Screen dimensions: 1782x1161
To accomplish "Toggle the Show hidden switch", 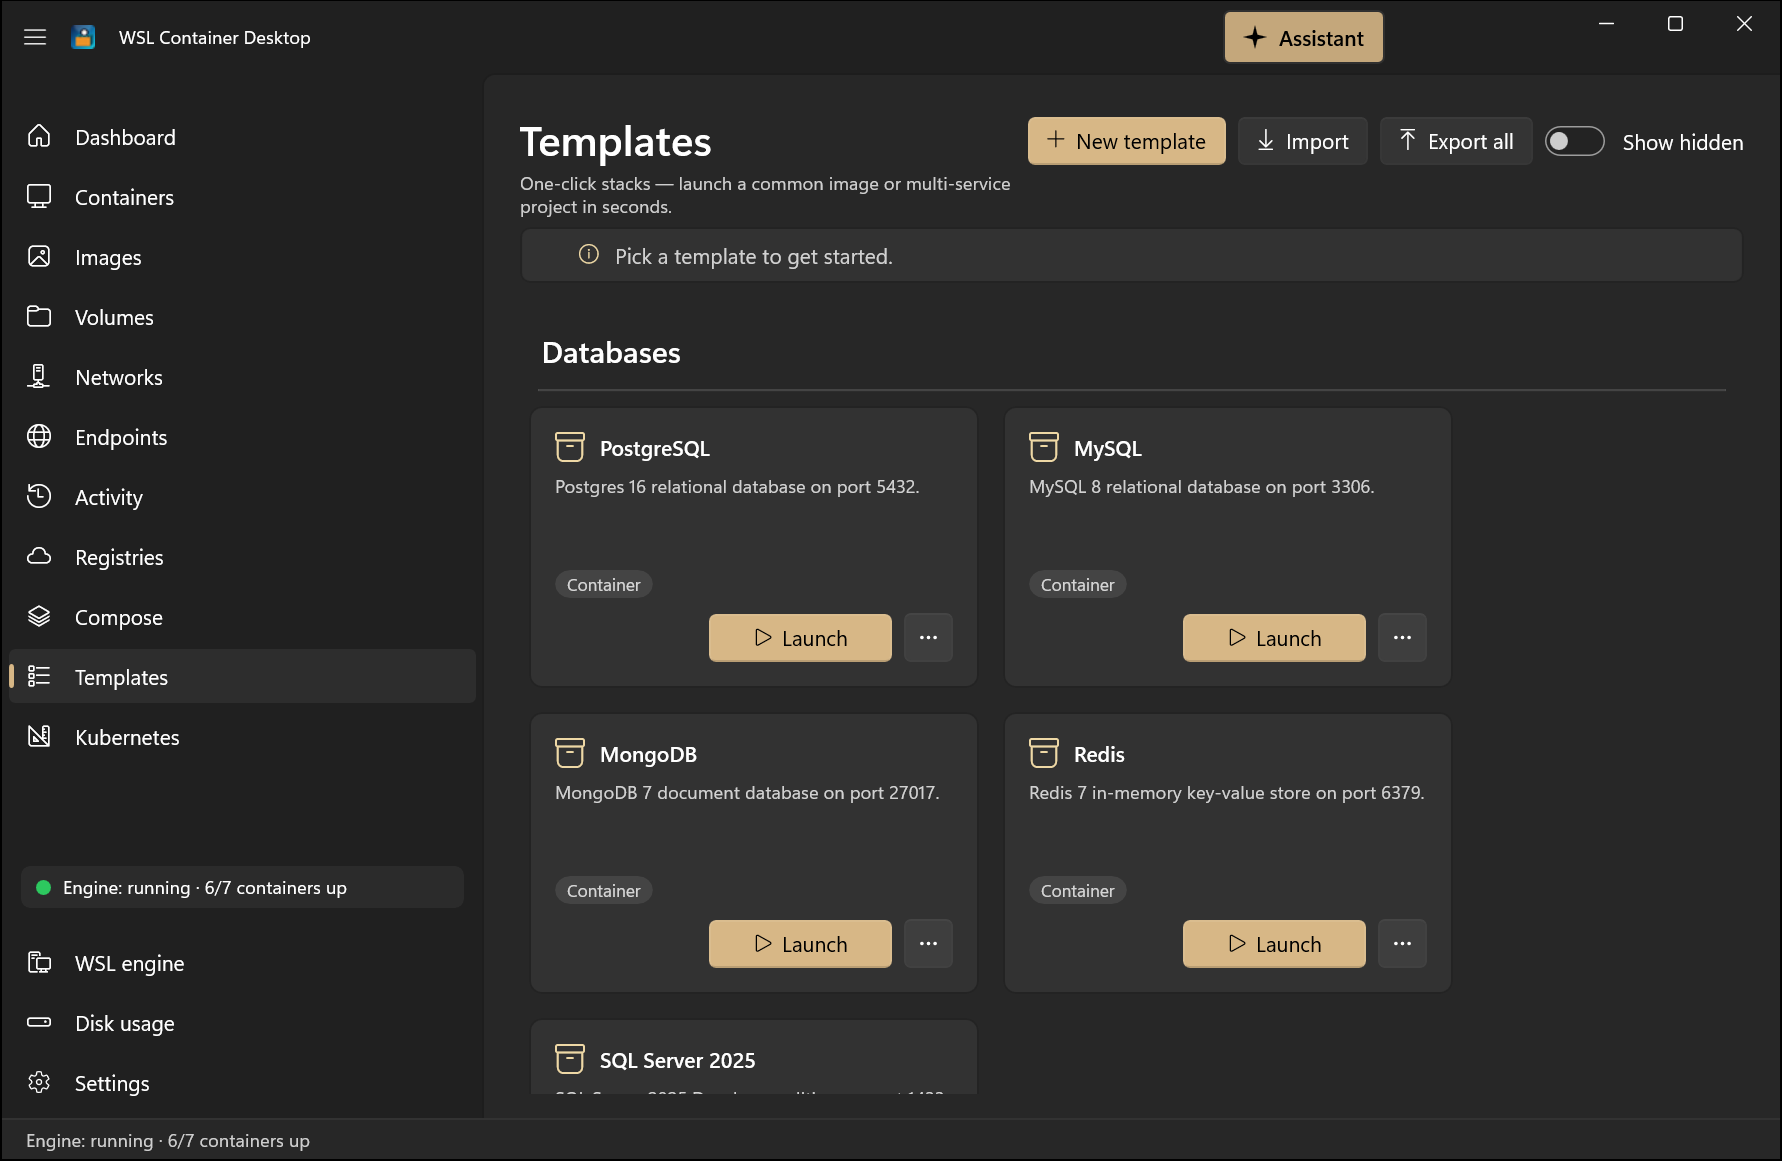I will pos(1574,141).
